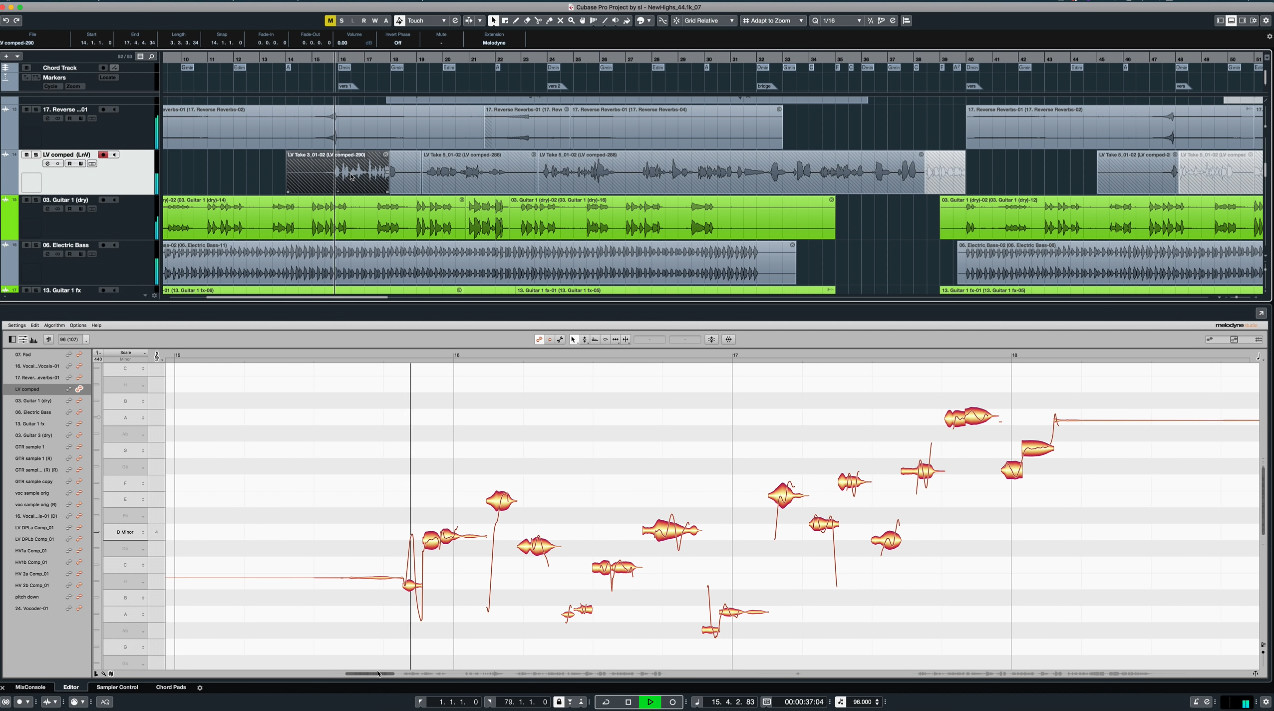Toggle Read automation (R) in top toolbar
This screenshot has height=711, width=1274.
tap(364, 20)
